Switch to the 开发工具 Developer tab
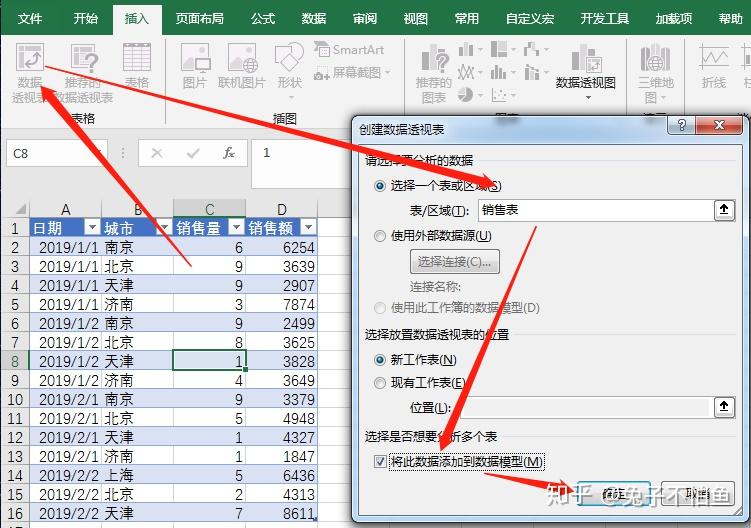 coord(604,19)
